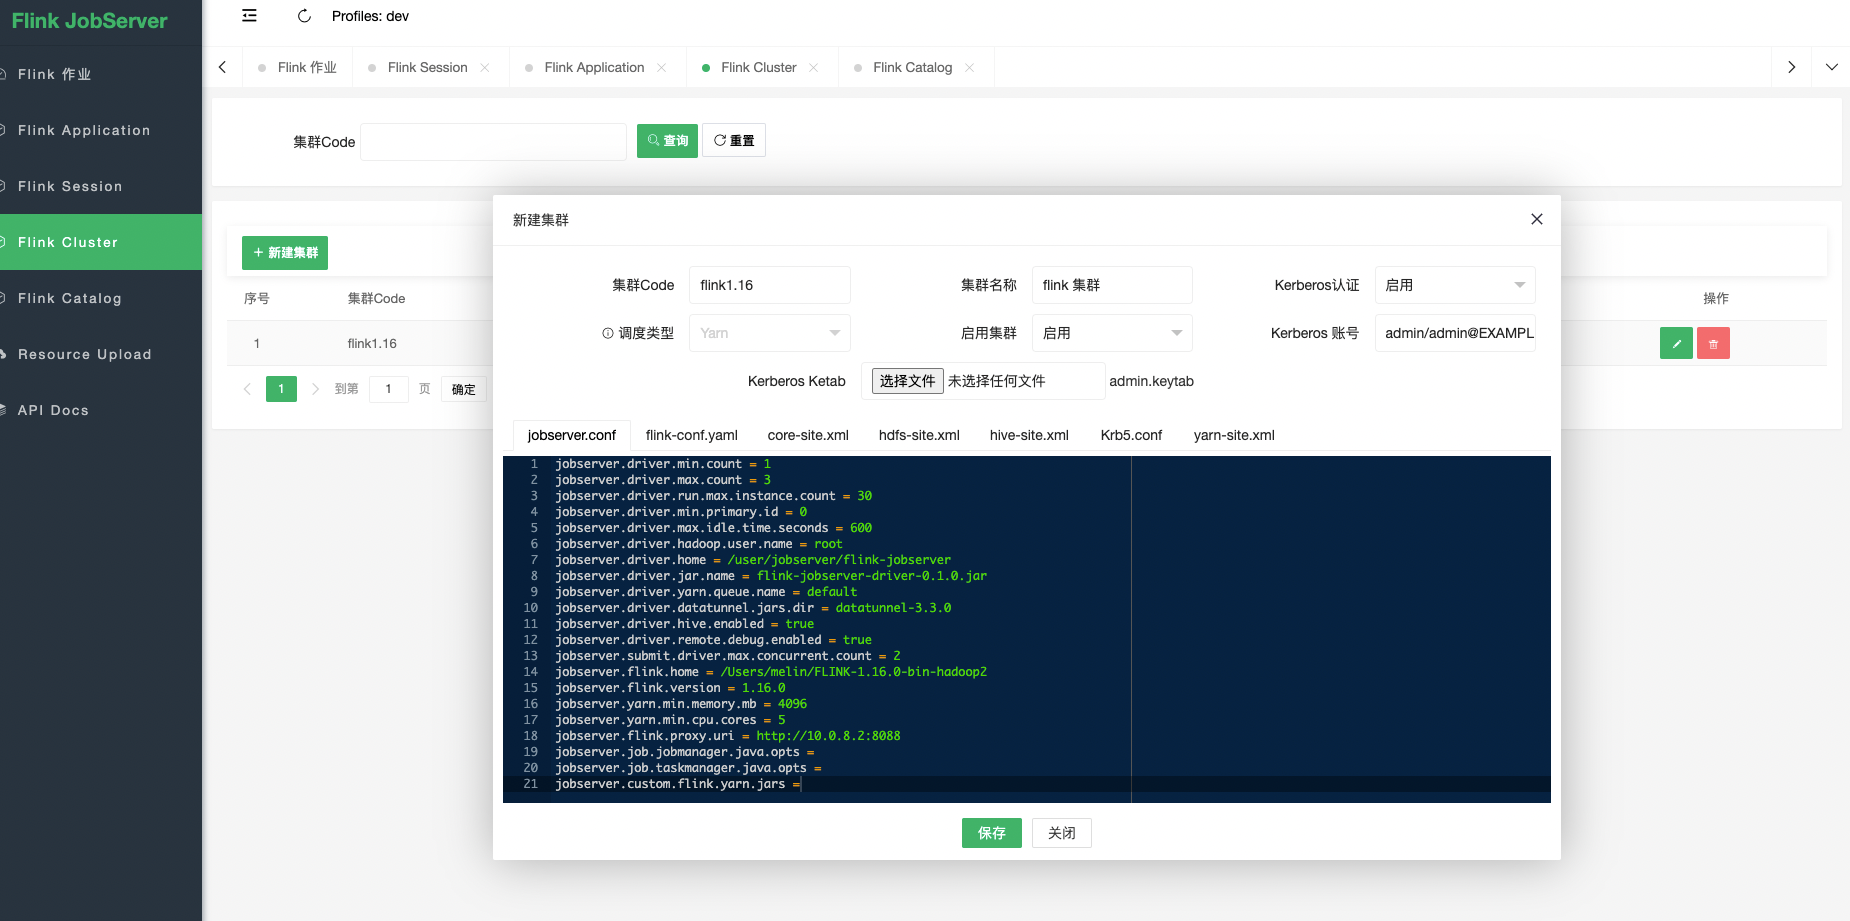
Task: Open the 调度类型 Yarn dropdown
Action: point(770,333)
